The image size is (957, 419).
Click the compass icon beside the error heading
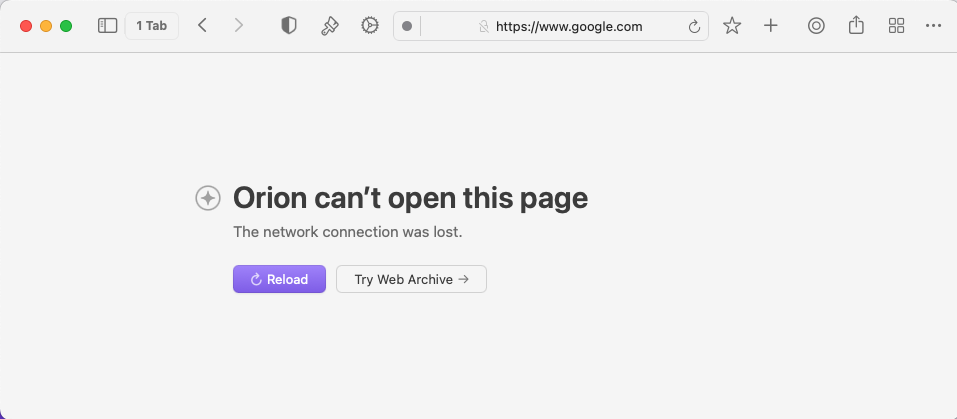(208, 198)
